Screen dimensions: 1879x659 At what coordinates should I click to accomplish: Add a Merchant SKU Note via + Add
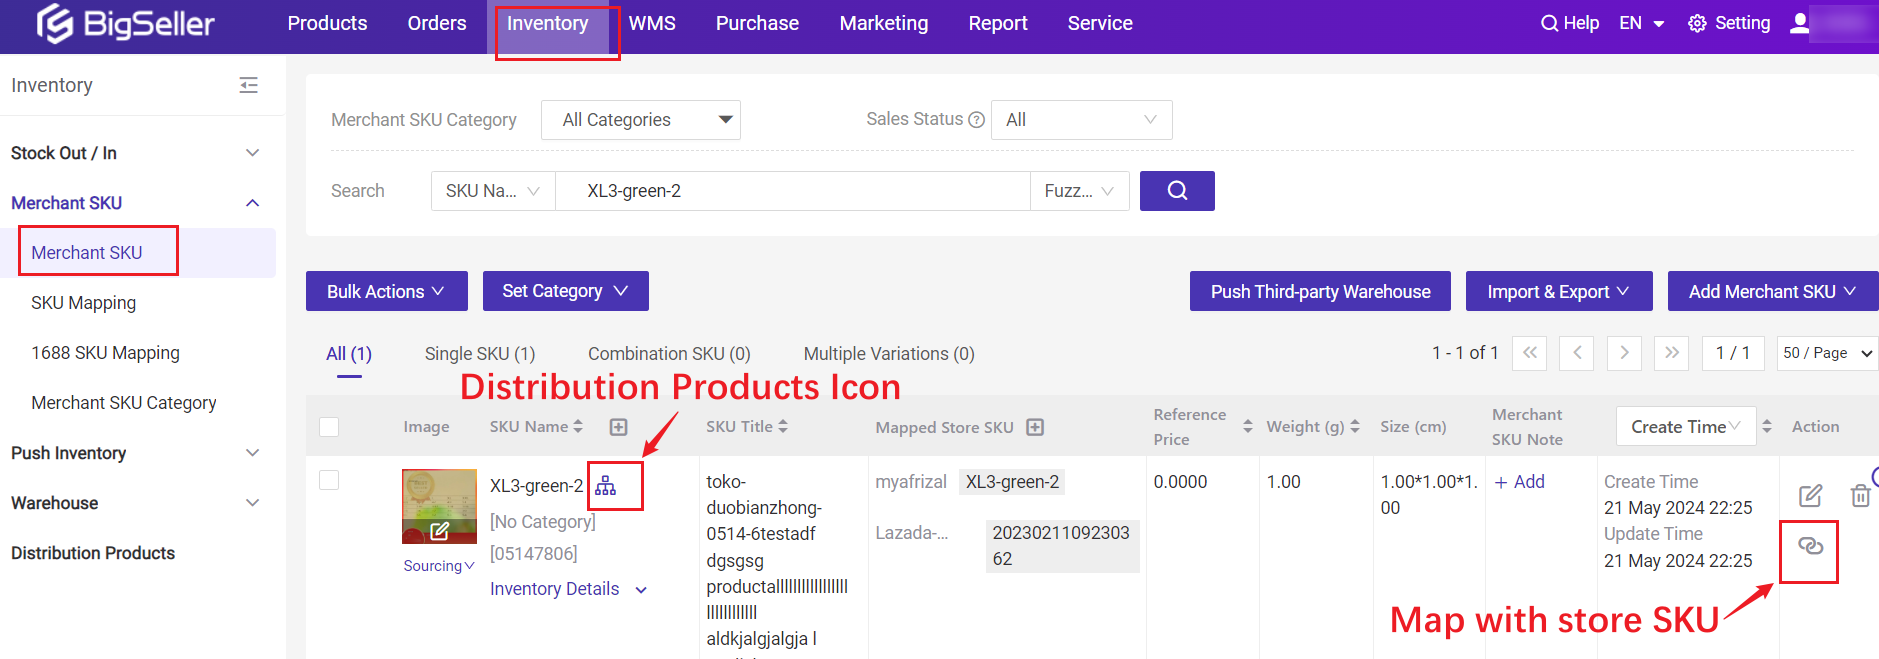(1520, 482)
